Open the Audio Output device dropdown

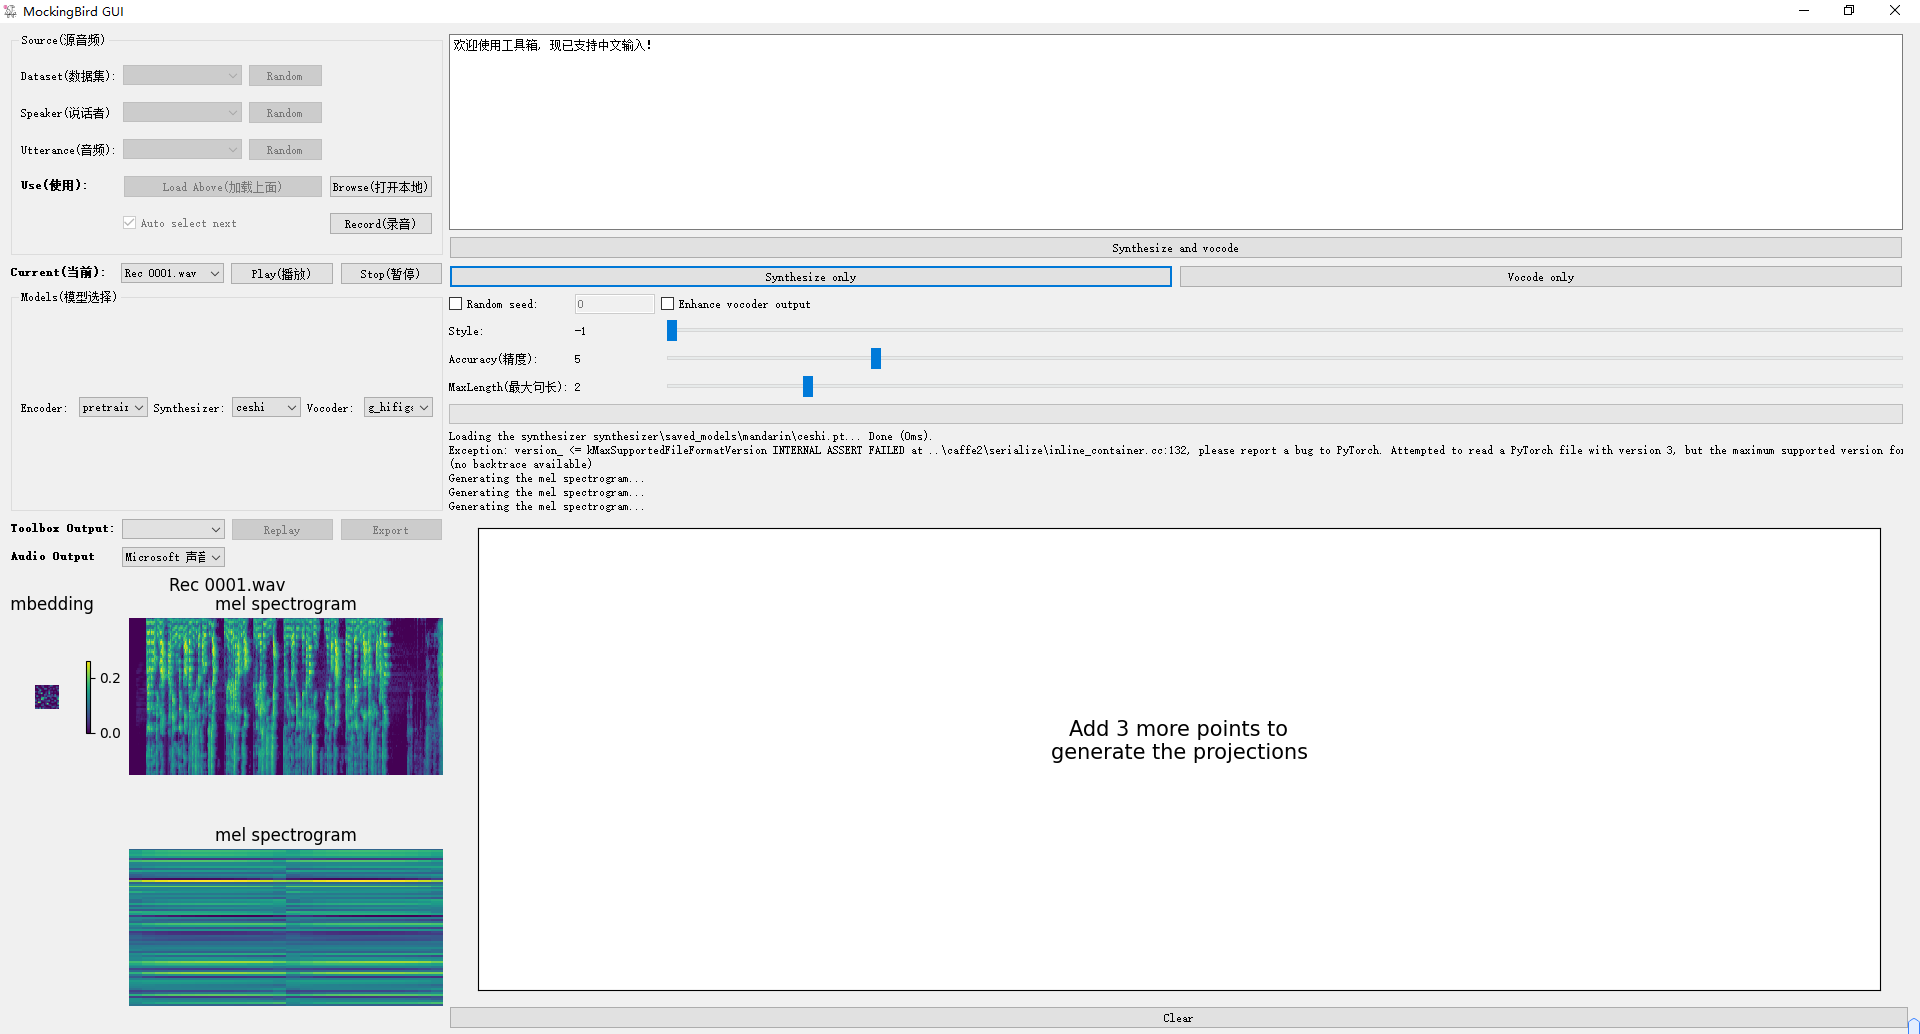tap(173, 557)
